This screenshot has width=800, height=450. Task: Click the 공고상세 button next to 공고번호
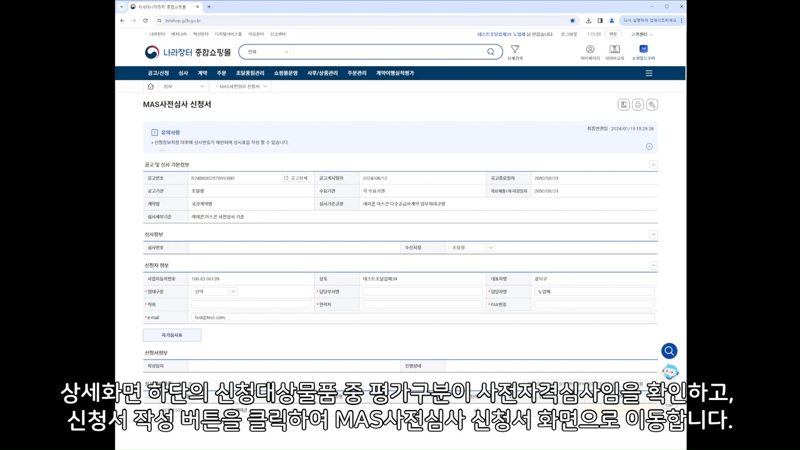(296, 178)
